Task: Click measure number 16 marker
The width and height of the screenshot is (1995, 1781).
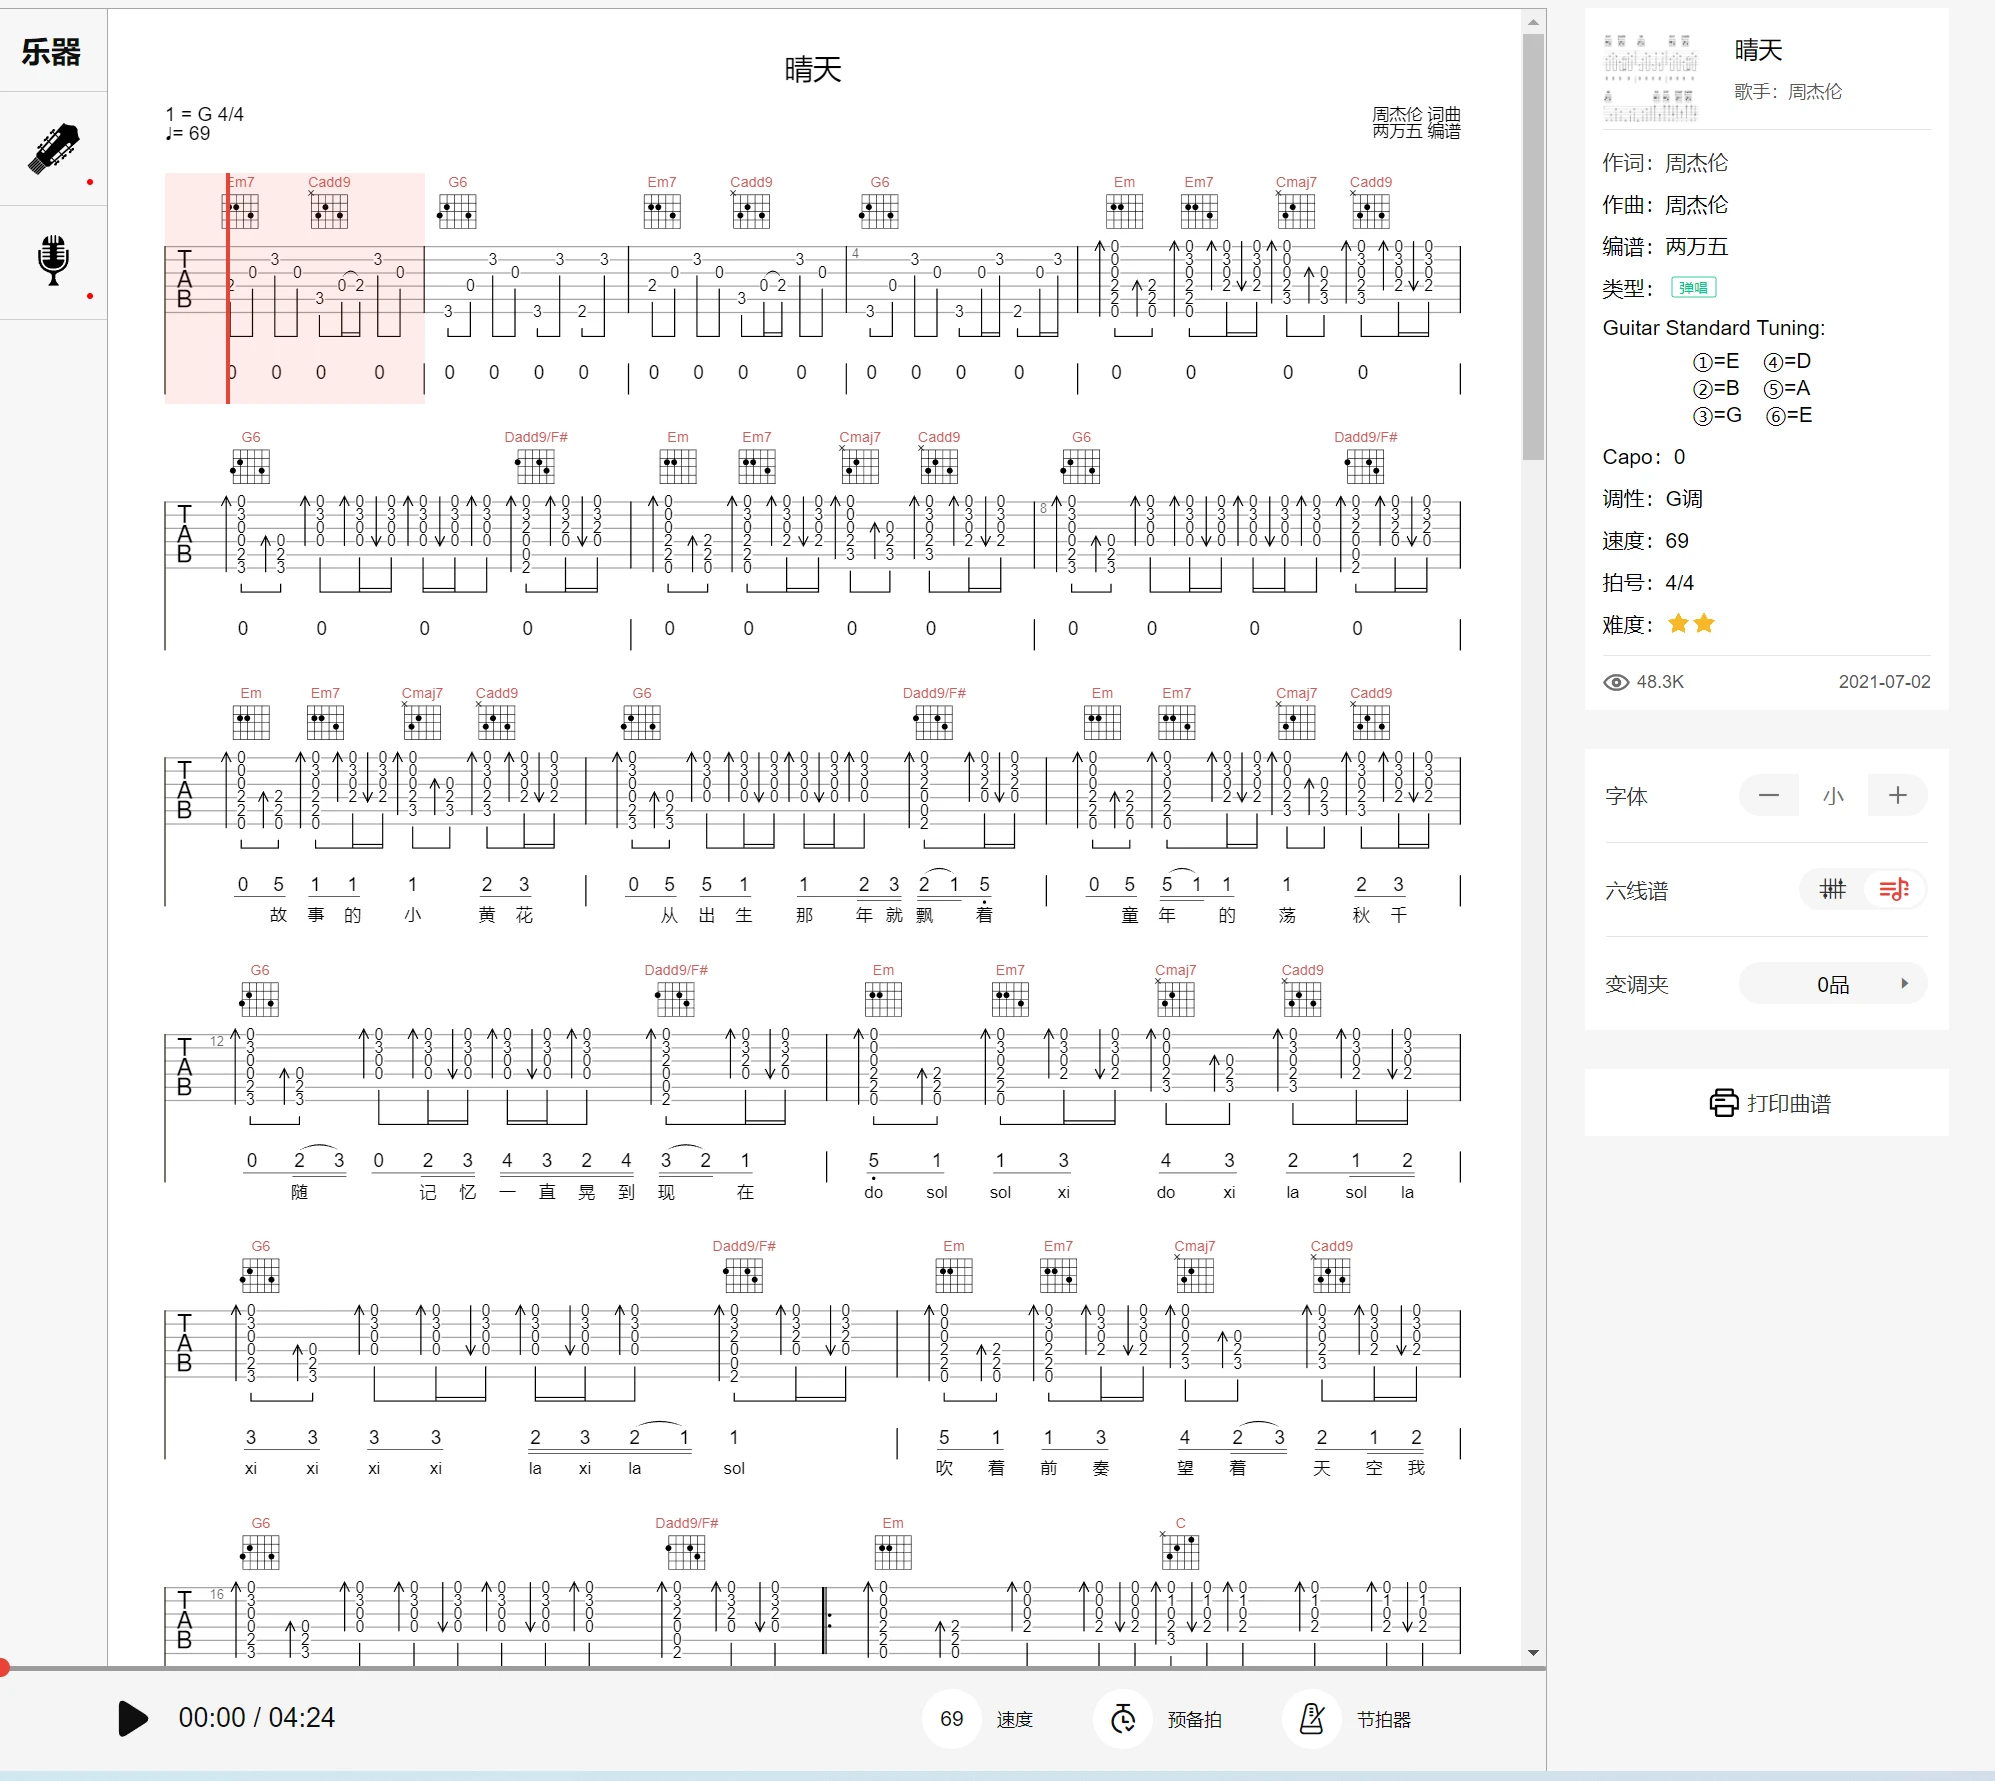Action: pos(217,1594)
